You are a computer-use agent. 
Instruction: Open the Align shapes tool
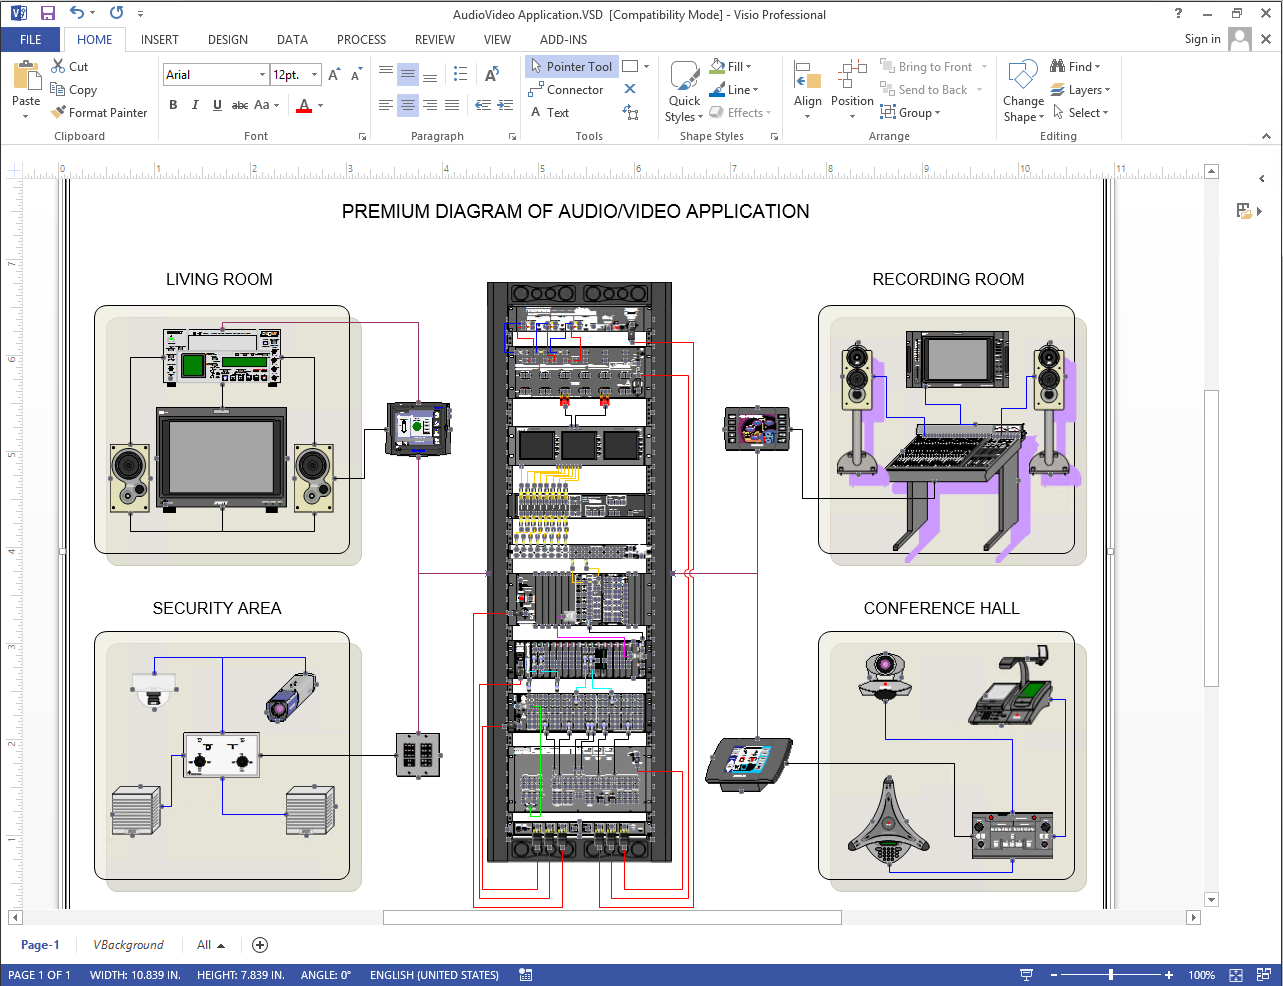coord(807,80)
